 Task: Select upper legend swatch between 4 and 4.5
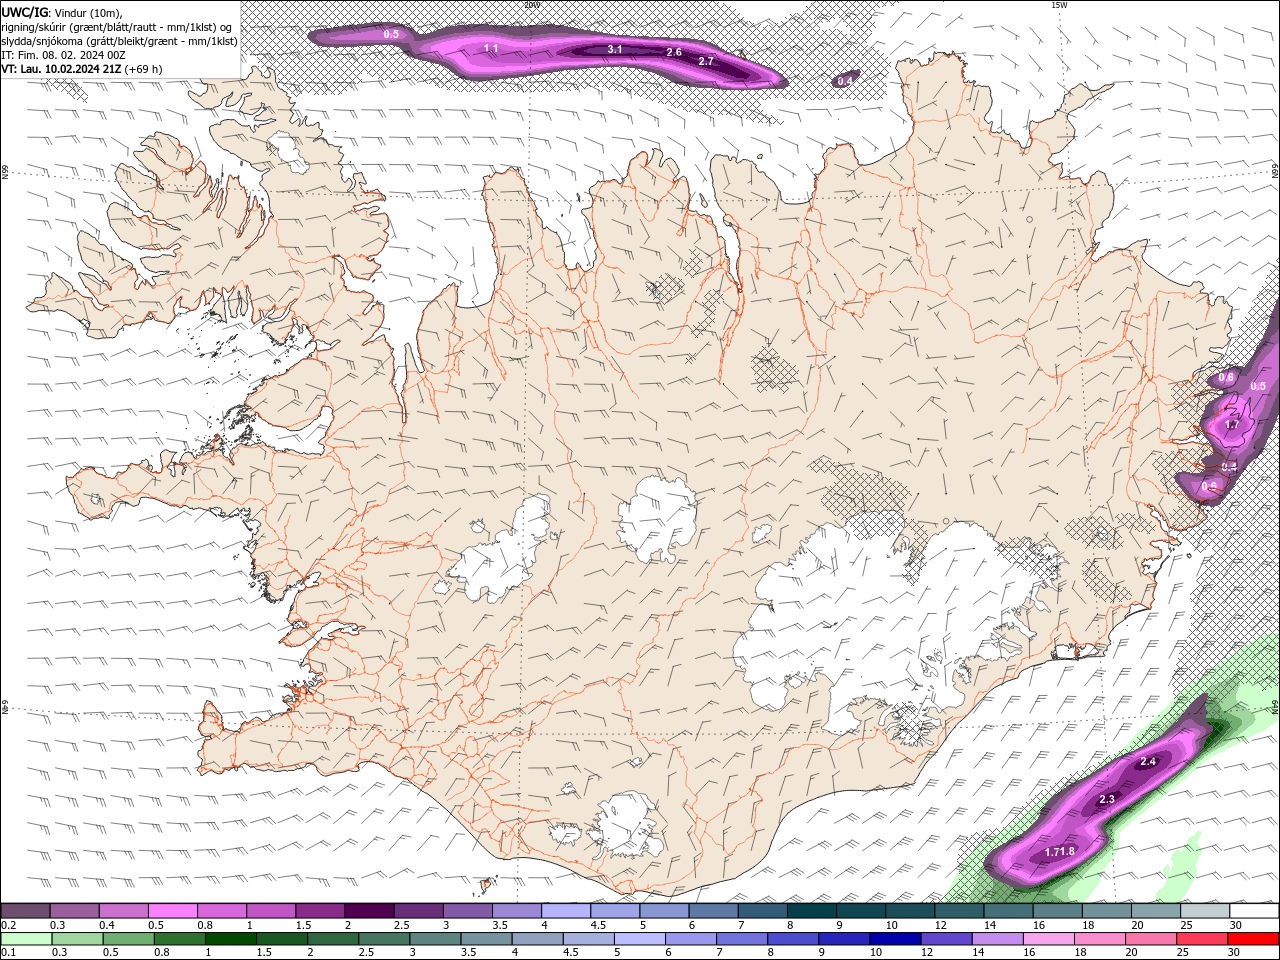tap(566, 910)
